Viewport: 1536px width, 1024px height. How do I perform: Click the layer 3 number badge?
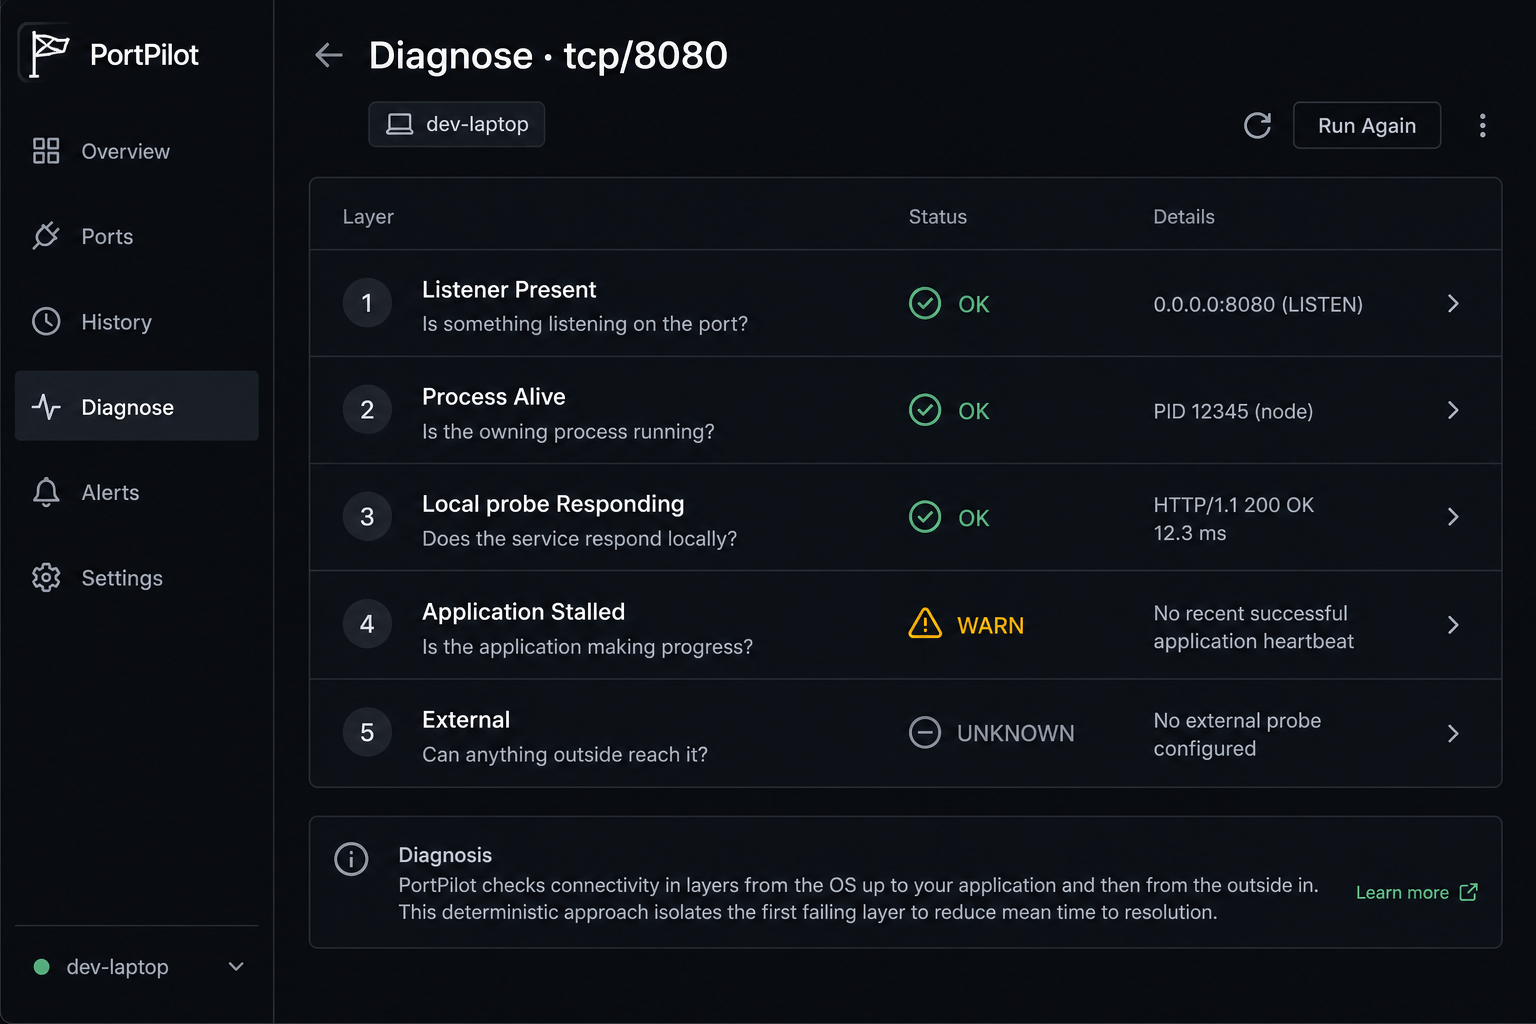(x=367, y=517)
